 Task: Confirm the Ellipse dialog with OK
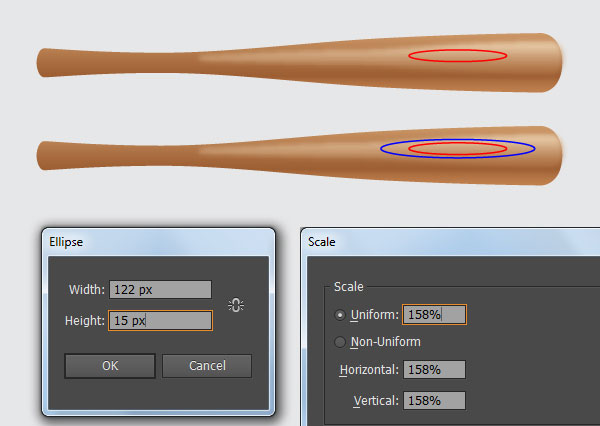[110, 366]
